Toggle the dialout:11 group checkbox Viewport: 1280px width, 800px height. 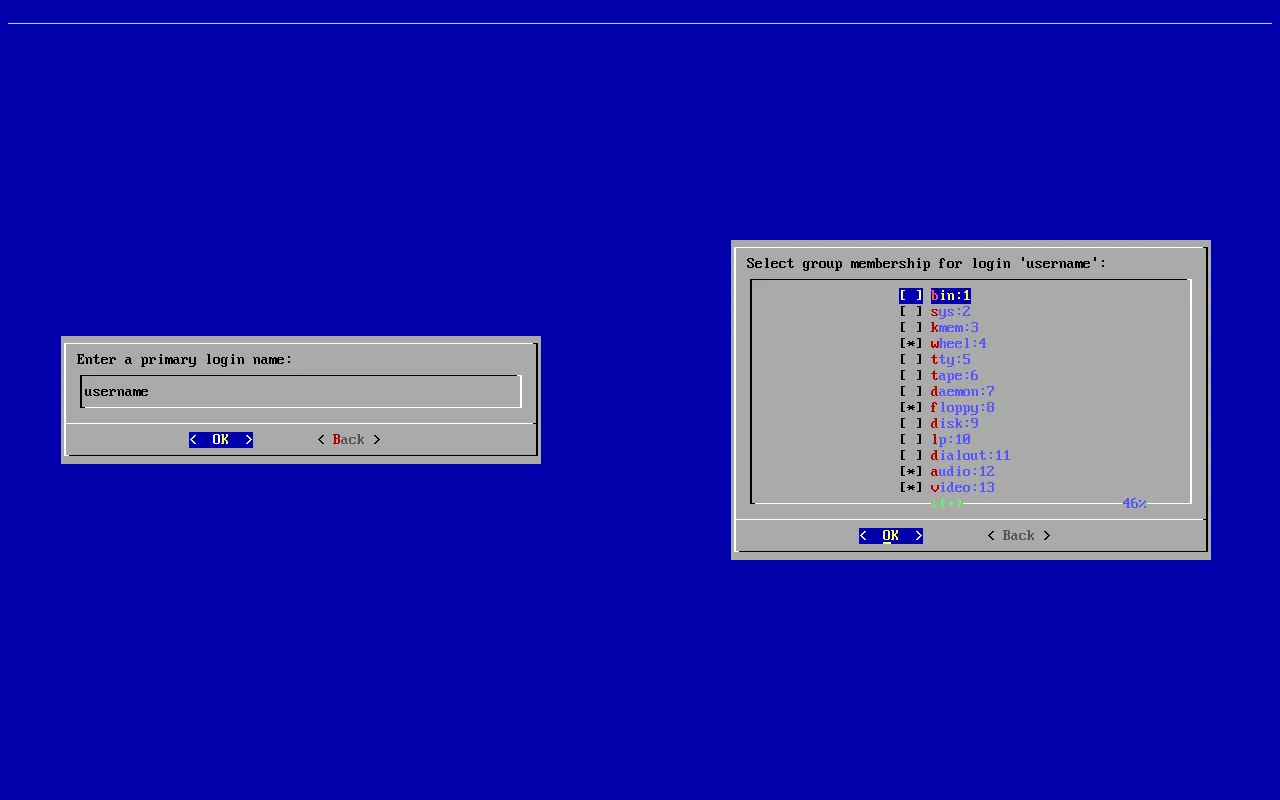[x=911, y=456]
